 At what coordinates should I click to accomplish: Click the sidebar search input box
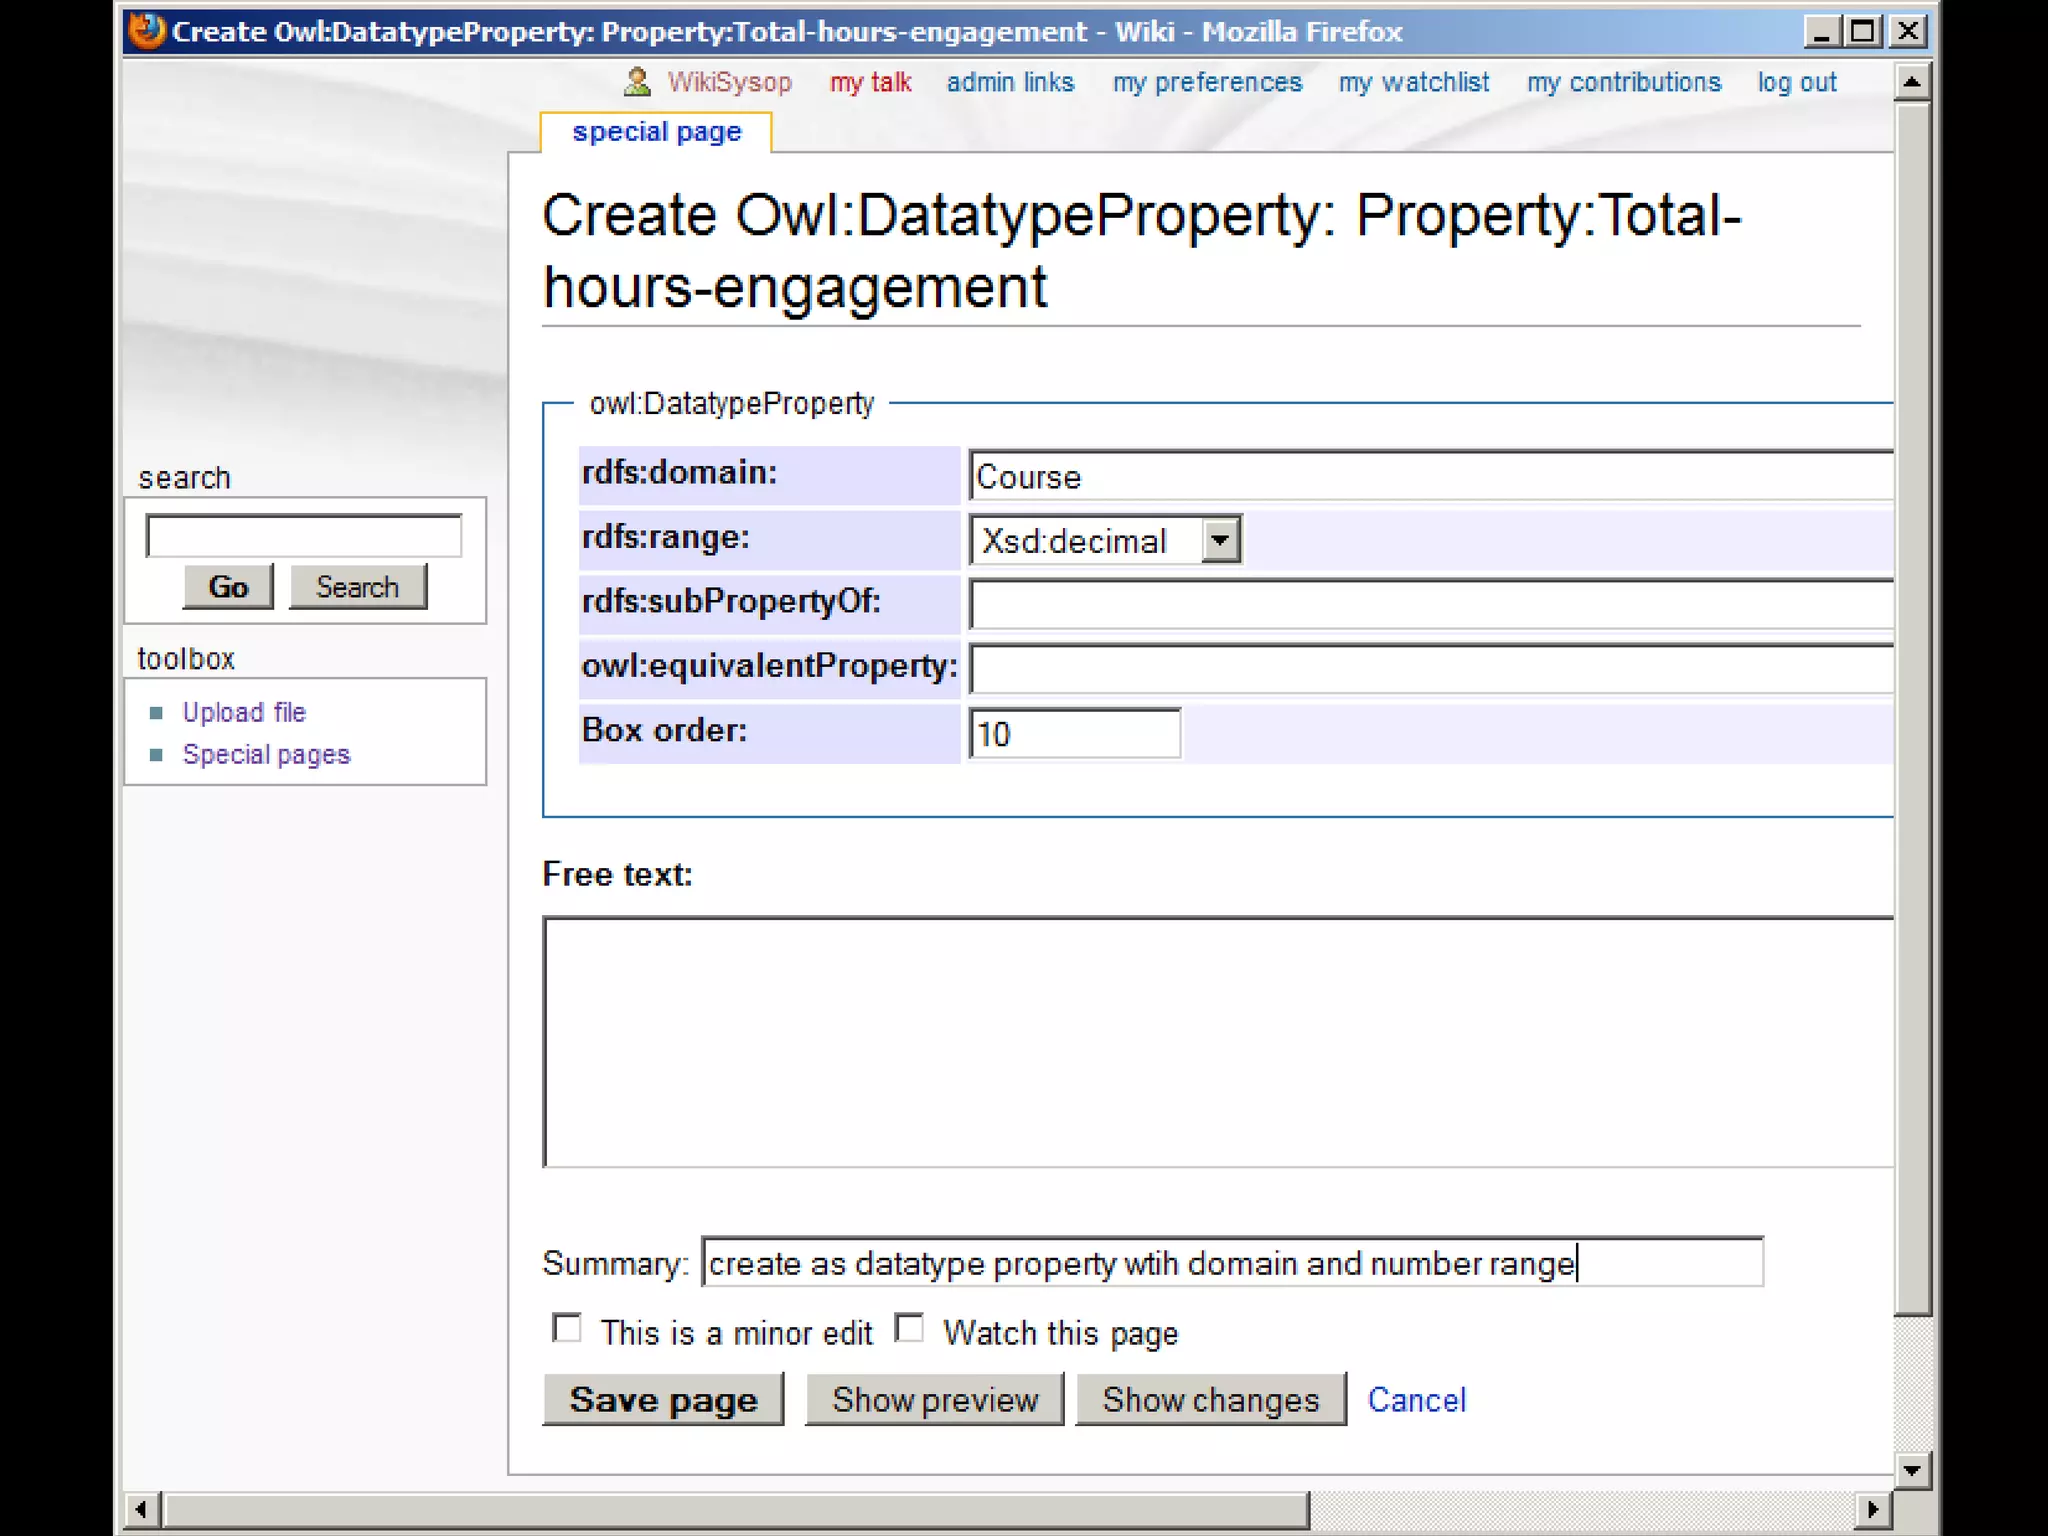coord(303,536)
